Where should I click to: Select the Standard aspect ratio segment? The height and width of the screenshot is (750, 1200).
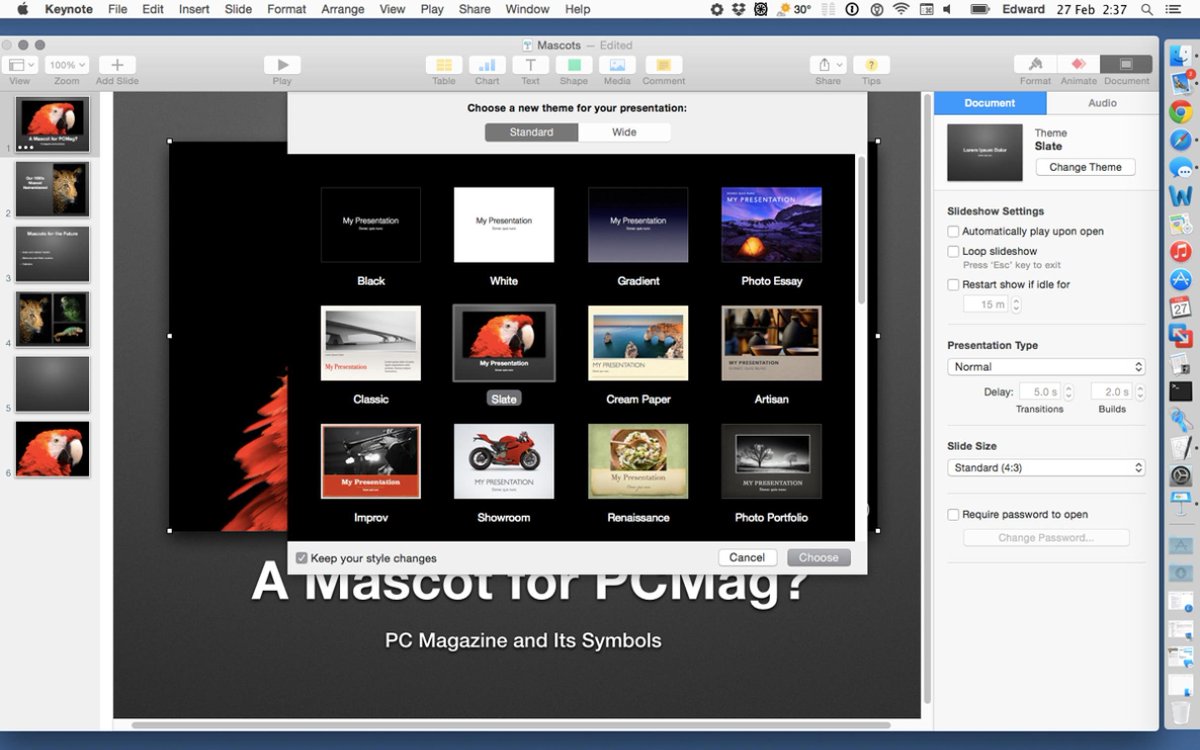pos(531,132)
